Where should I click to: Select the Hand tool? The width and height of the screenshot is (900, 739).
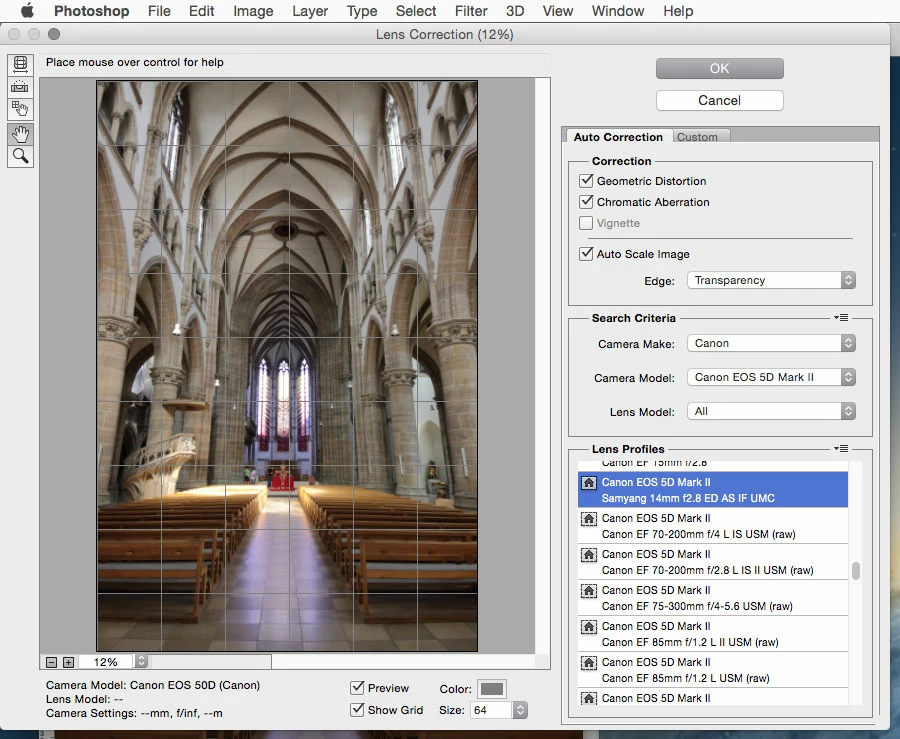click(x=20, y=134)
